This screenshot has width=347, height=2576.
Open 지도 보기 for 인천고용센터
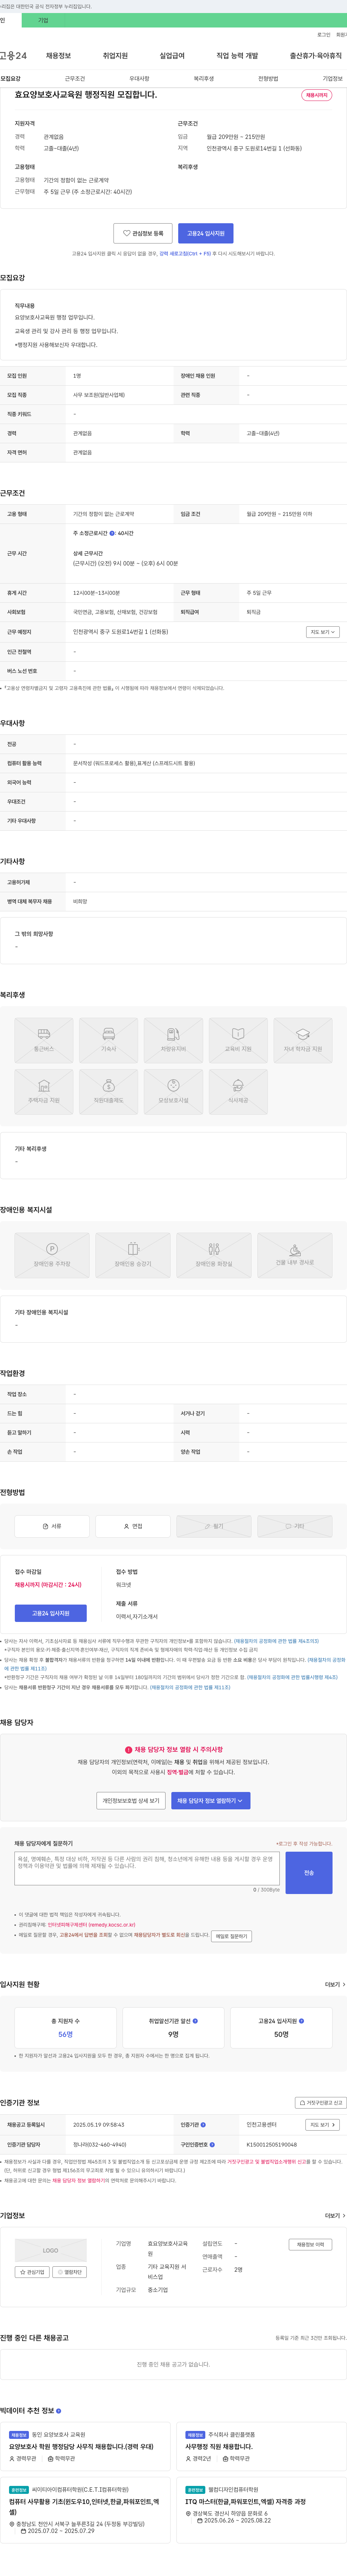pos(323,2125)
